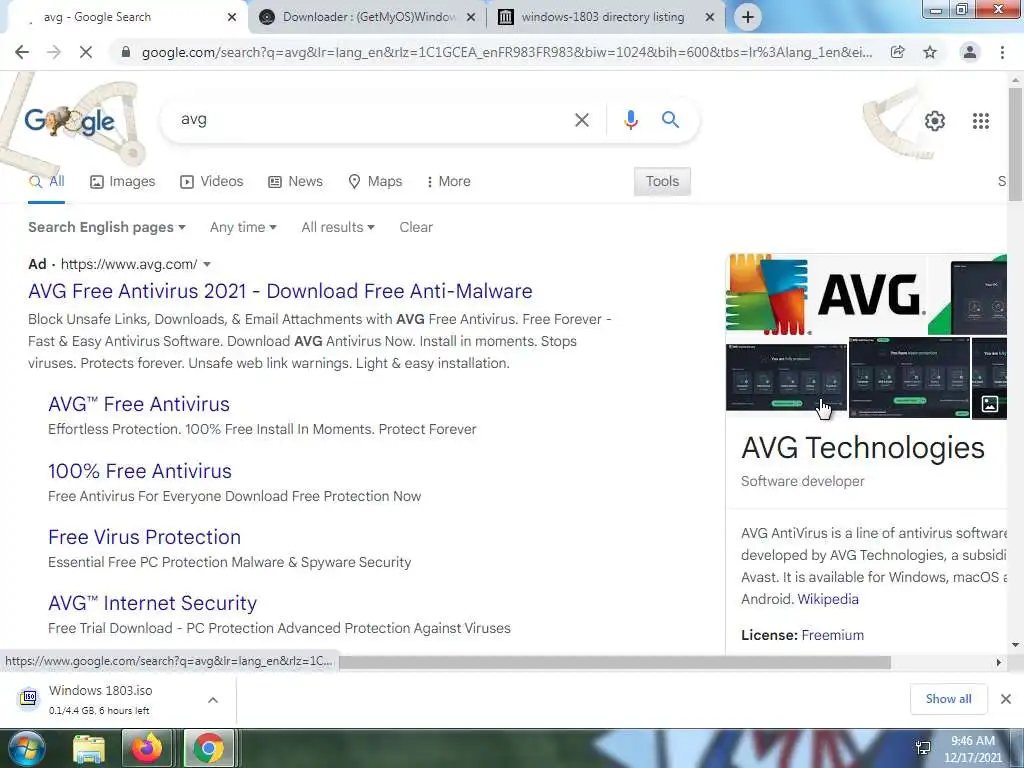Image resolution: width=1024 pixels, height=768 pixels.
Task: Open the Wikipedia link for AVG
Action: 828,600
